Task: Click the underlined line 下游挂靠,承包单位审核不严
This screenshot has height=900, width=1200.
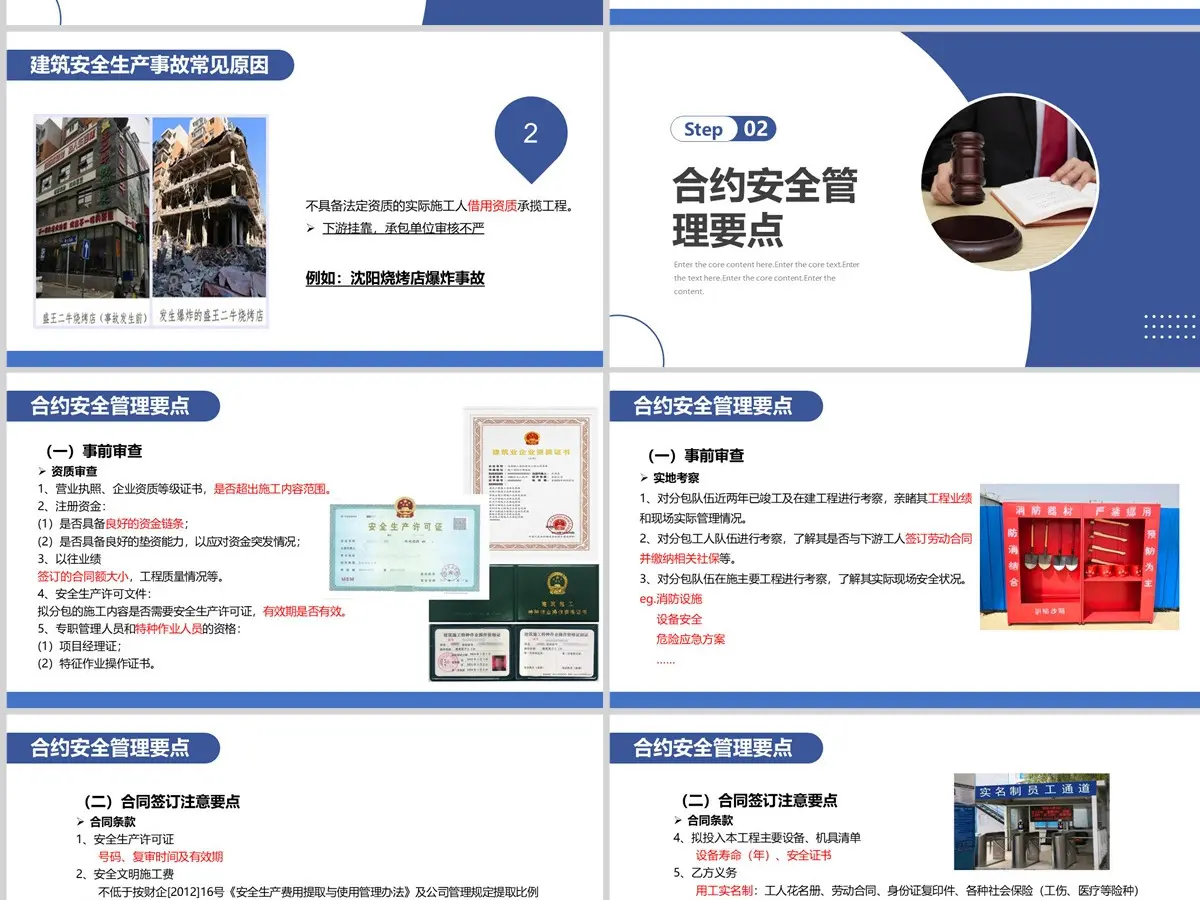Action: [x=403, y=228]
